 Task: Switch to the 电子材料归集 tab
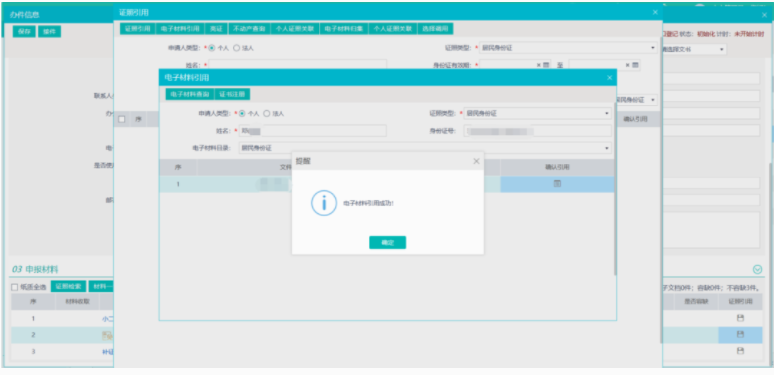click(344, 29)
